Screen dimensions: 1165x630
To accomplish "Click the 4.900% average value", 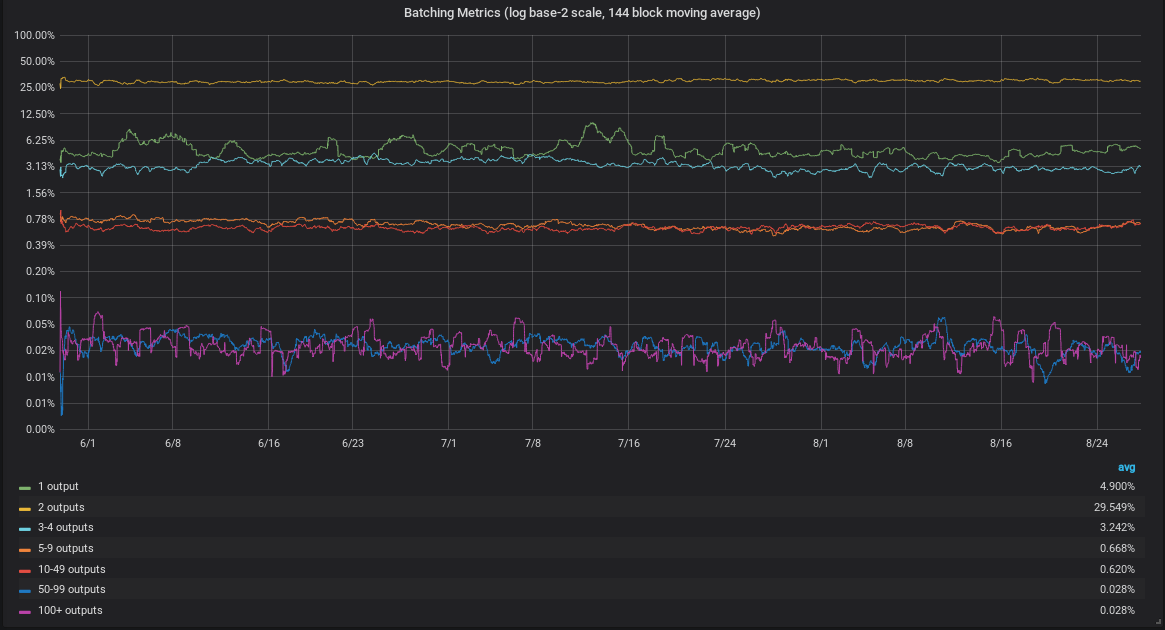I will click(x=1117, y=487).
